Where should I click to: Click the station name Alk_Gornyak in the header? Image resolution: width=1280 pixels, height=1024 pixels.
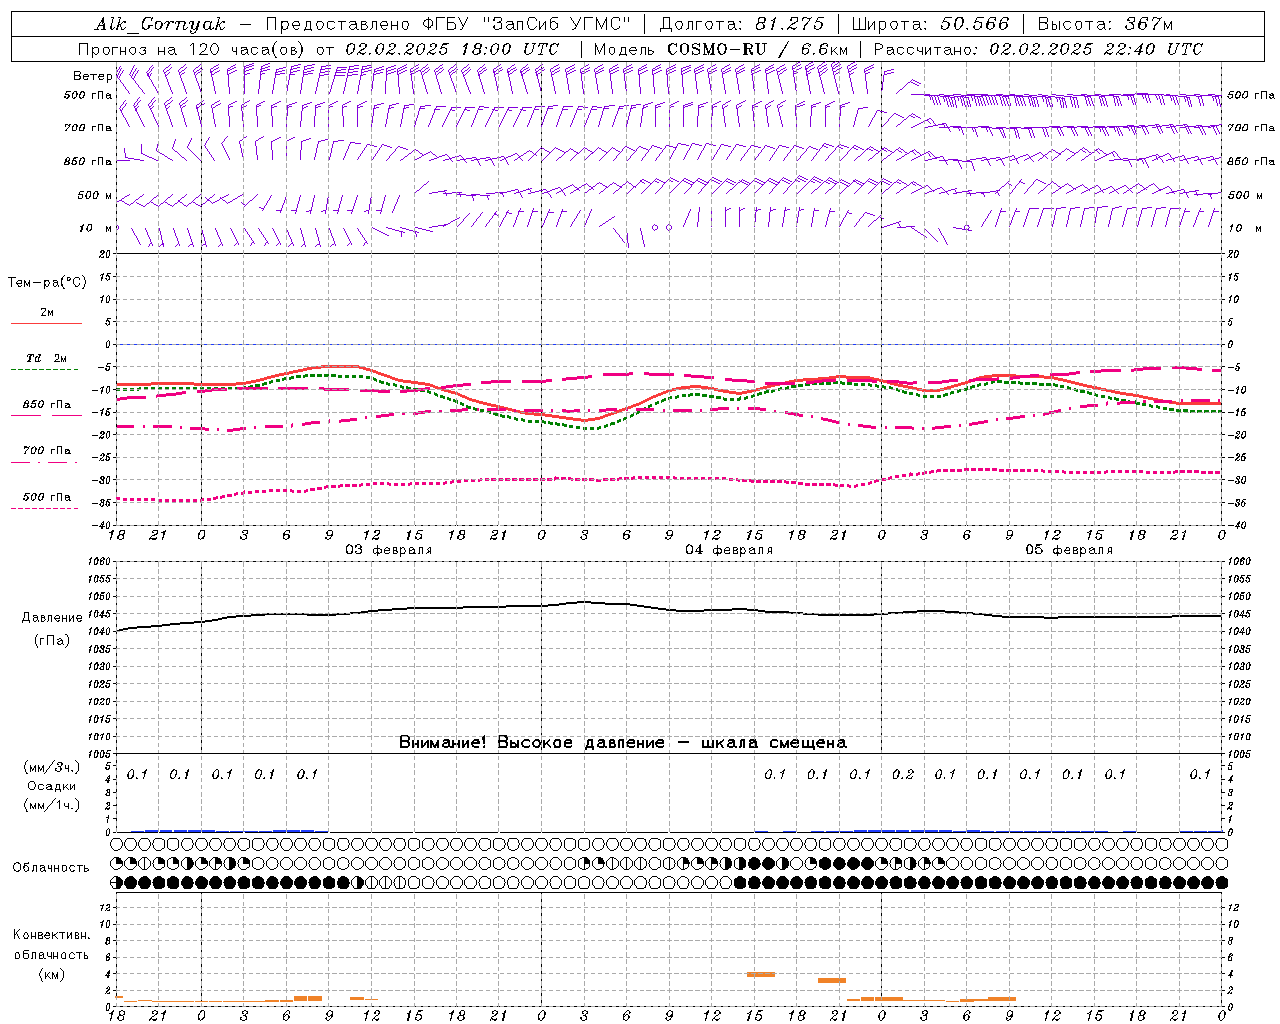(x=160, y=24)
